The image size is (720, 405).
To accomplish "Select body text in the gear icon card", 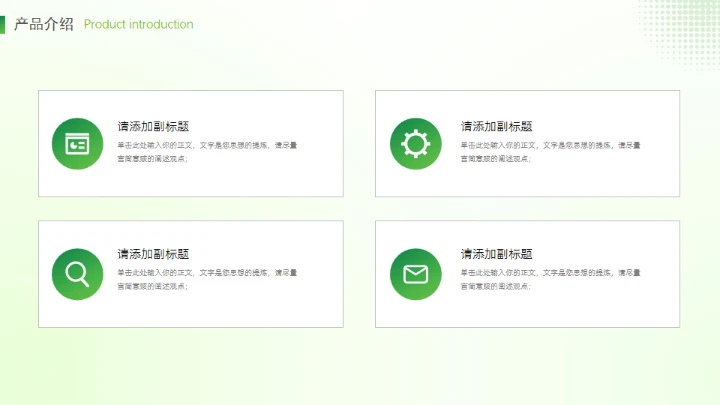I will (x=551, y=152).
